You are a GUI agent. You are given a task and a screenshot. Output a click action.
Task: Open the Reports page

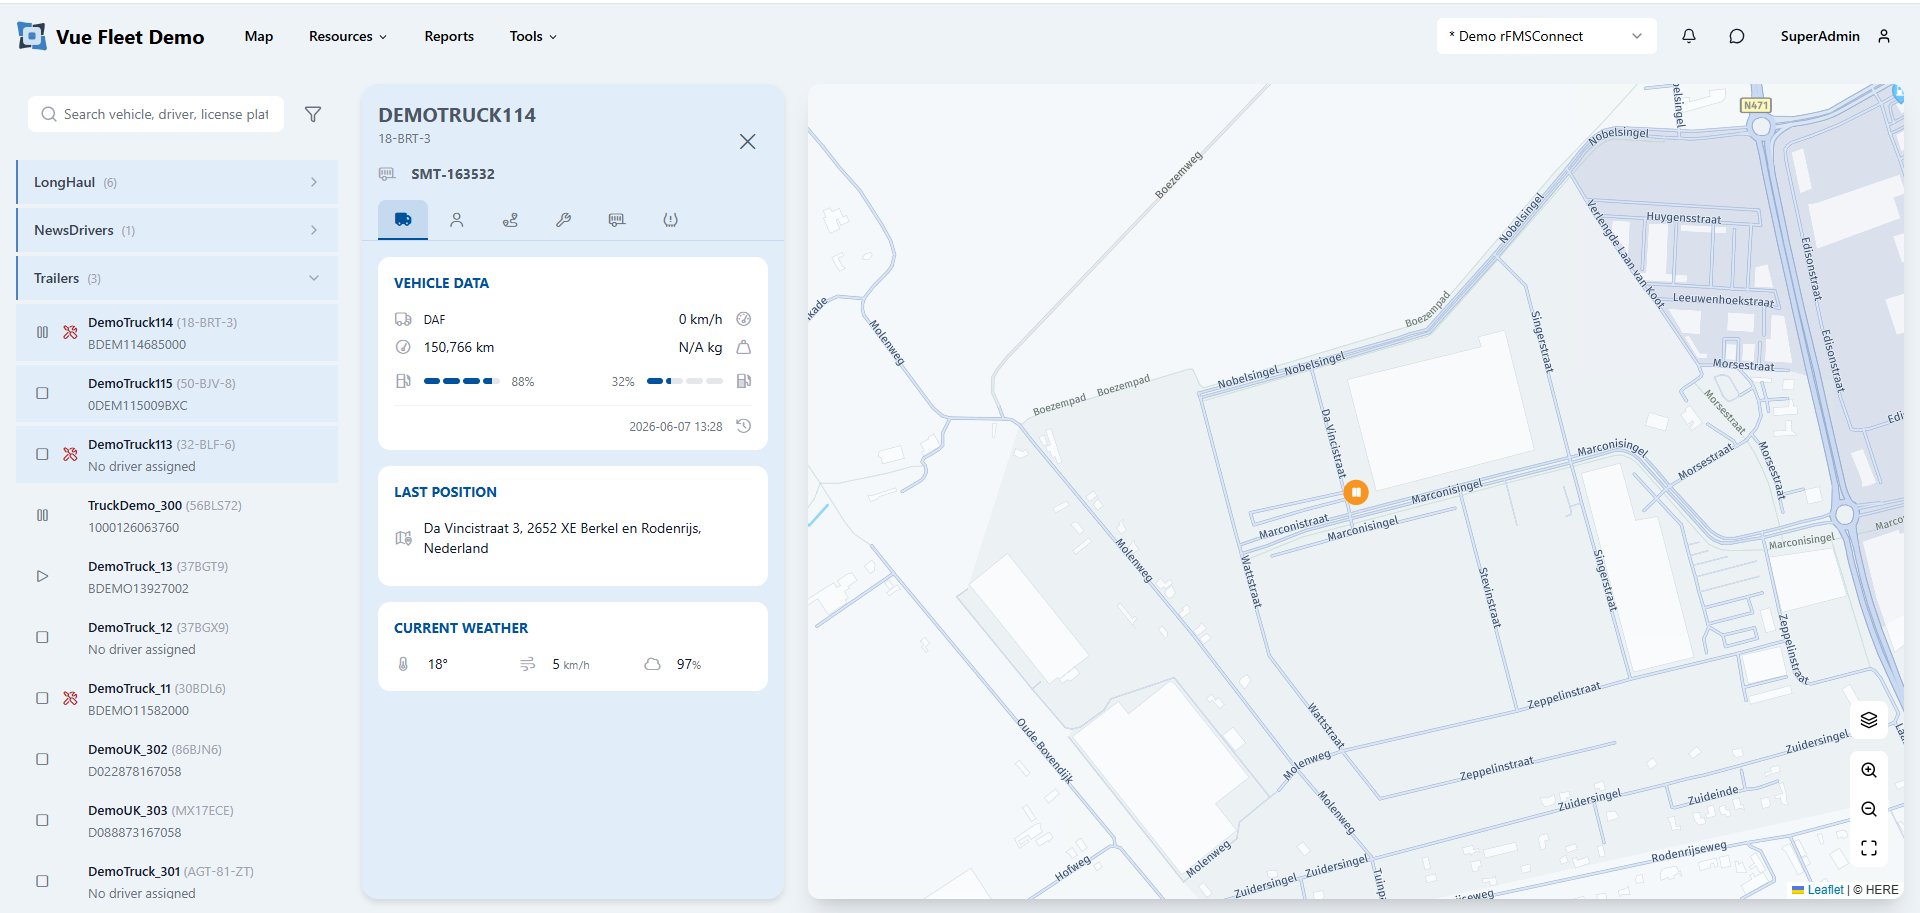click(x=449, y=36)
